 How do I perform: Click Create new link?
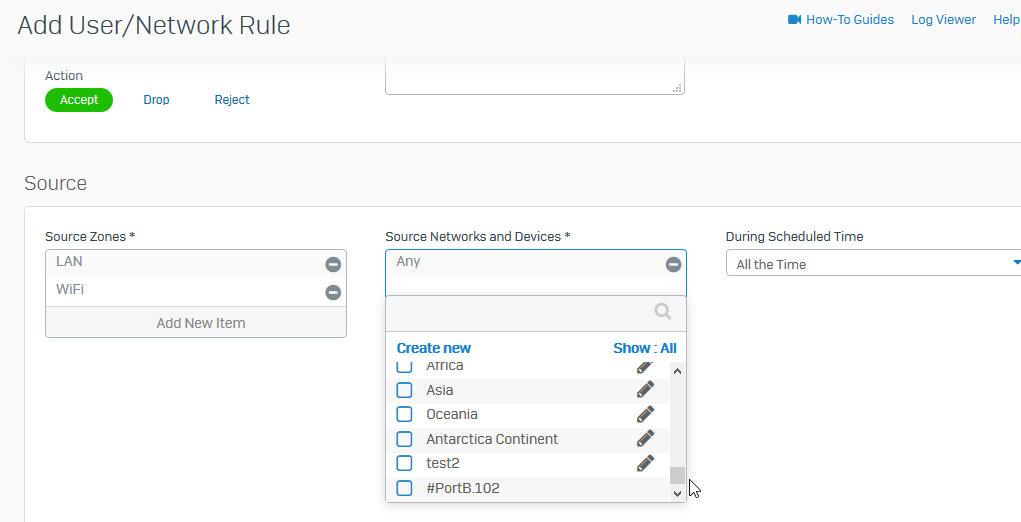pos(434,348)
